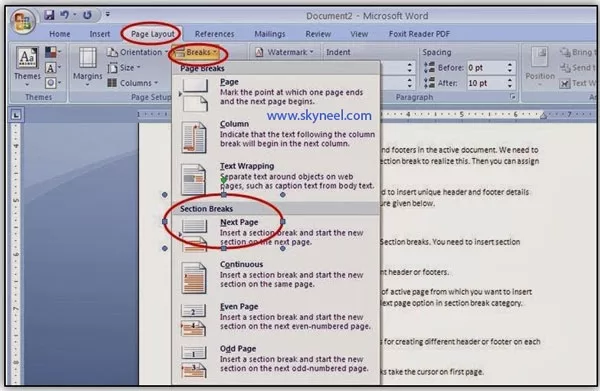This screenshot has height=391, width=600.
Task: Click the Even Page break icon
Action: point(194,320)
